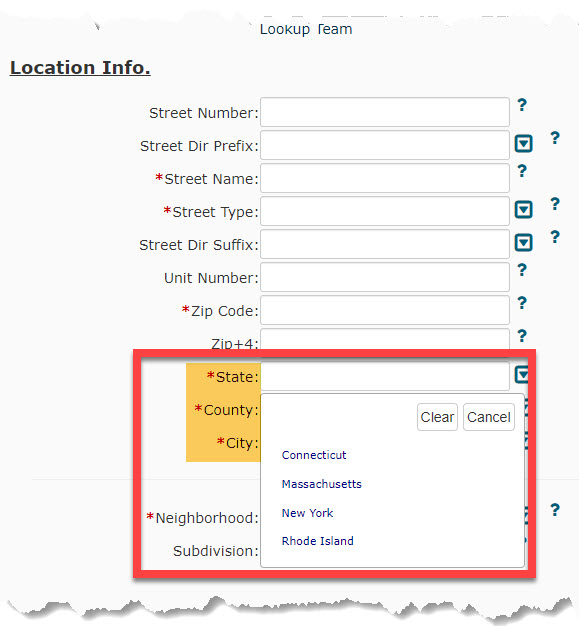Open help icon beside Neighborhood field
Image resolution: width=579 pixels, height=626 pixels.
[555, 510]
